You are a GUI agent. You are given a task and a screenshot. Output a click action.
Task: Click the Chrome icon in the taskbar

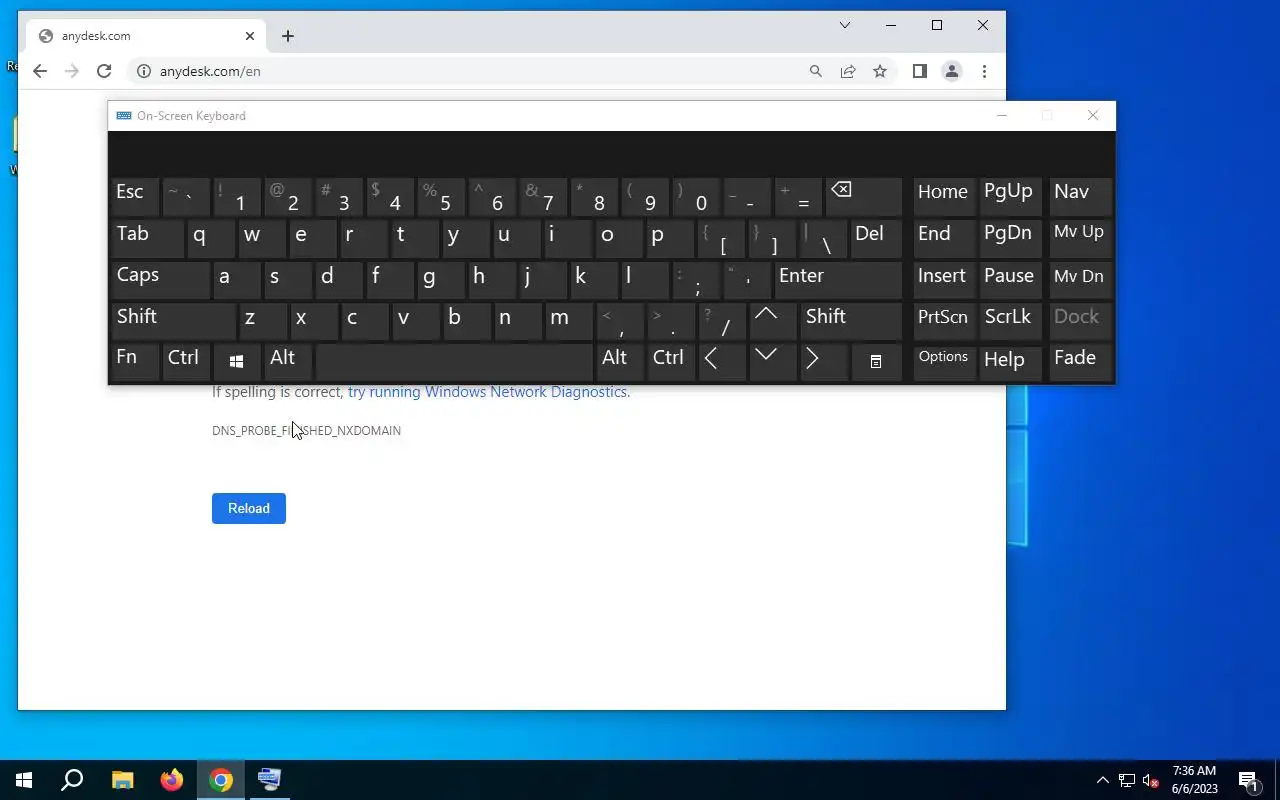pos(221,780)
